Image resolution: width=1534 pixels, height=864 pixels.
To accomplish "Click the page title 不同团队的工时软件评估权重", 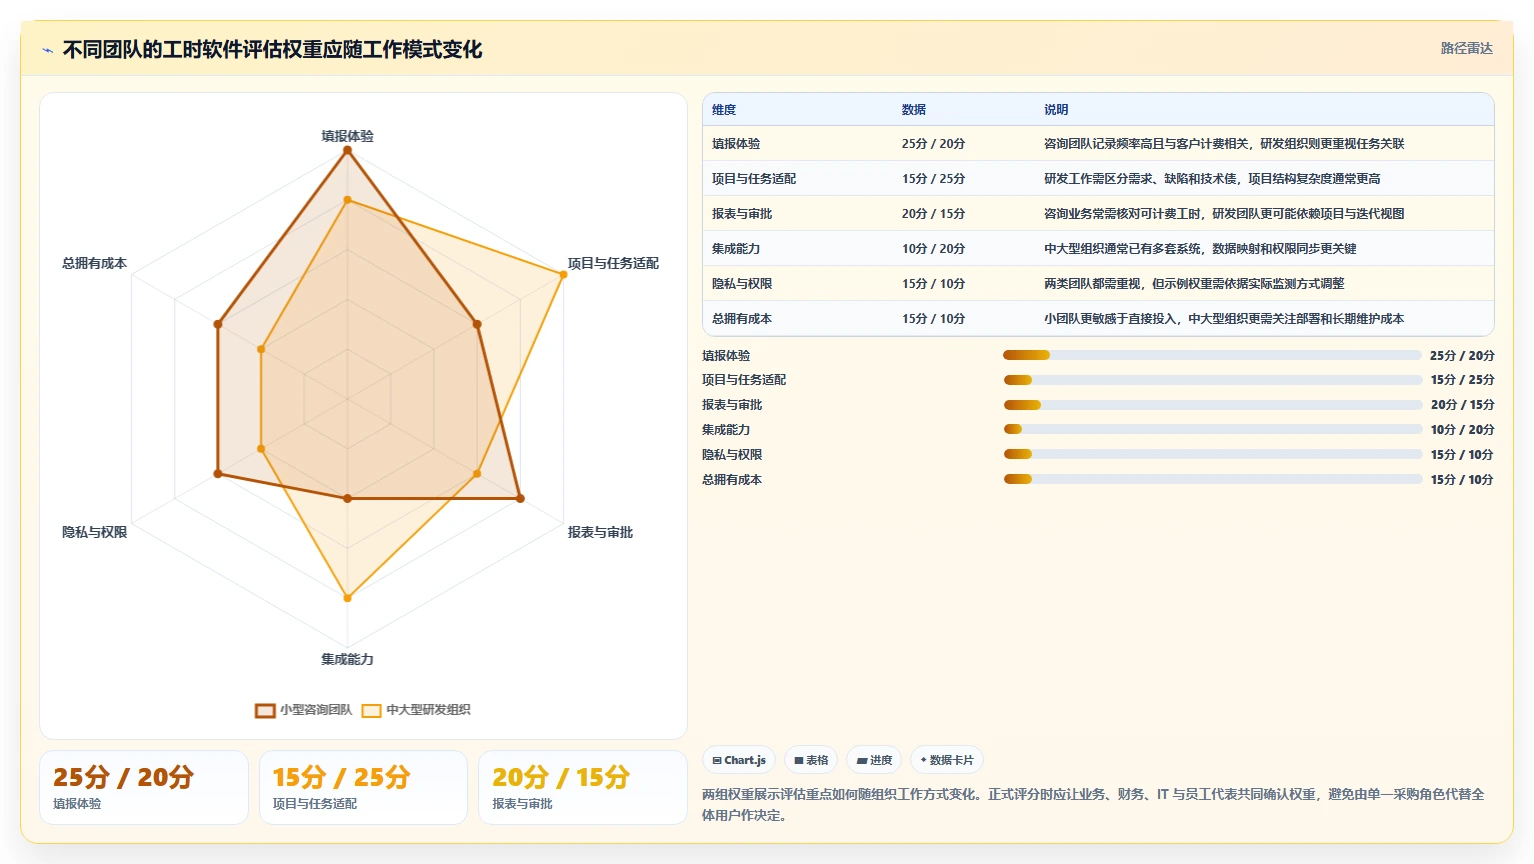I will click(272, 50).
